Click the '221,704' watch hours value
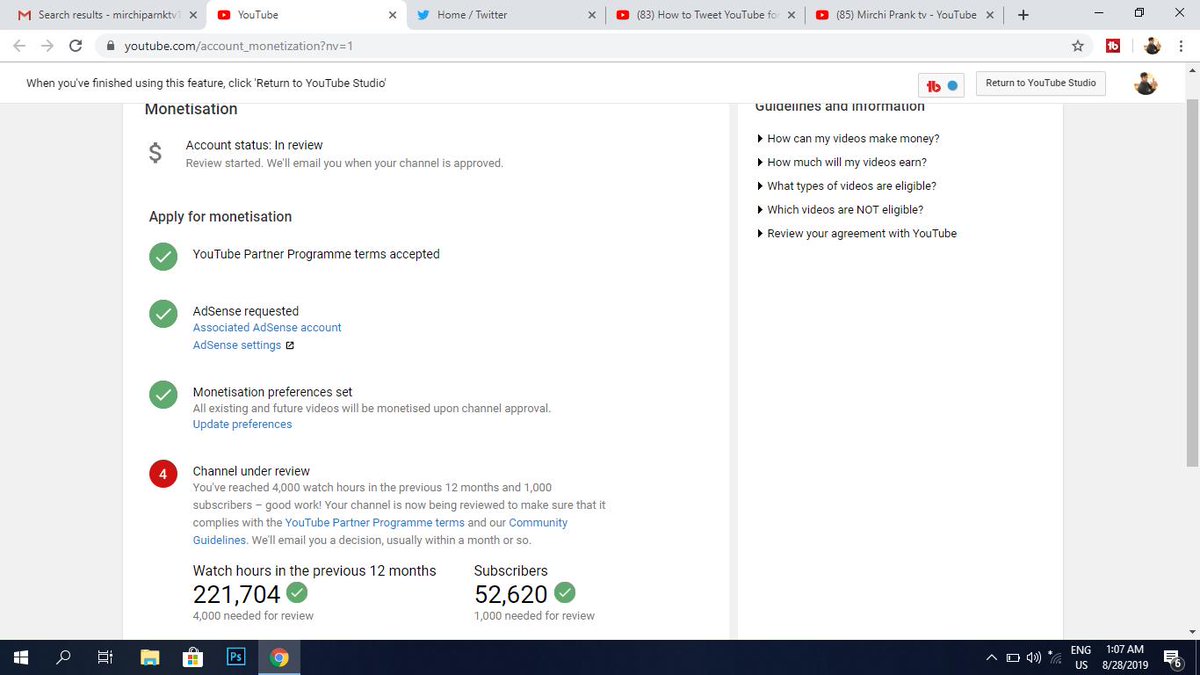1200x675 pixels. click(237, 594)
